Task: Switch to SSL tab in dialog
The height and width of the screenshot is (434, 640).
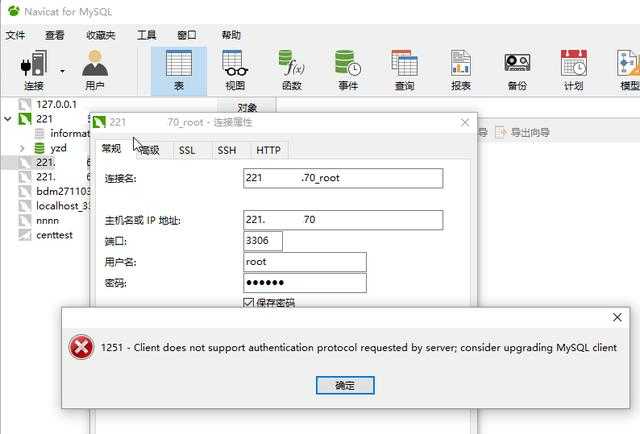Action: pos(187,150)
